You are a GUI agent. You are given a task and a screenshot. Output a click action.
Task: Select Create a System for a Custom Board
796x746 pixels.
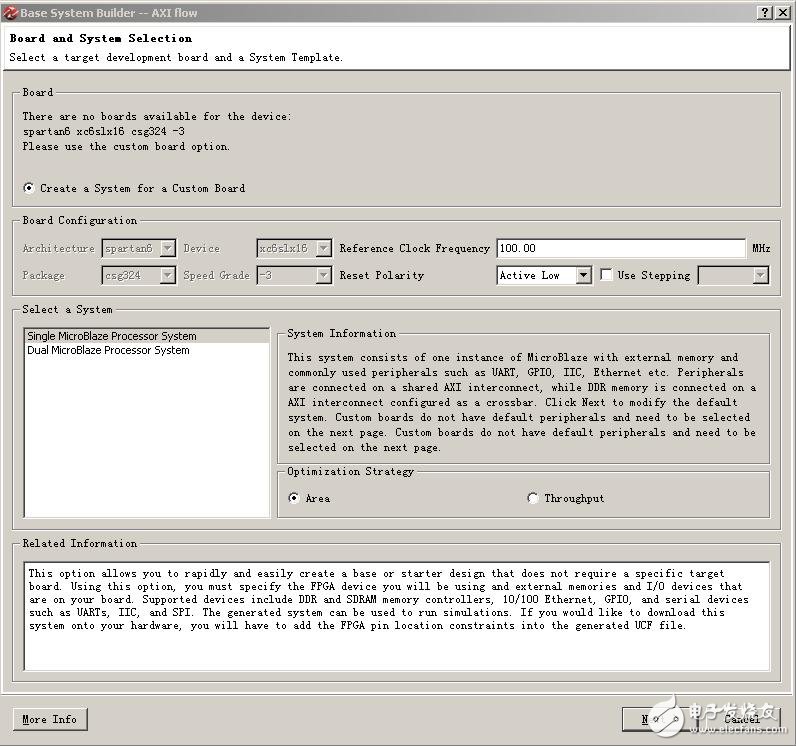click(29, 188)
